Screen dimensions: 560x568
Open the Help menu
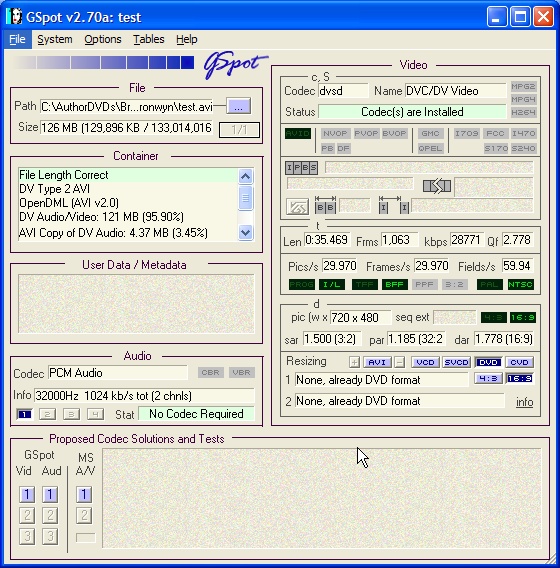pos(187,39)
